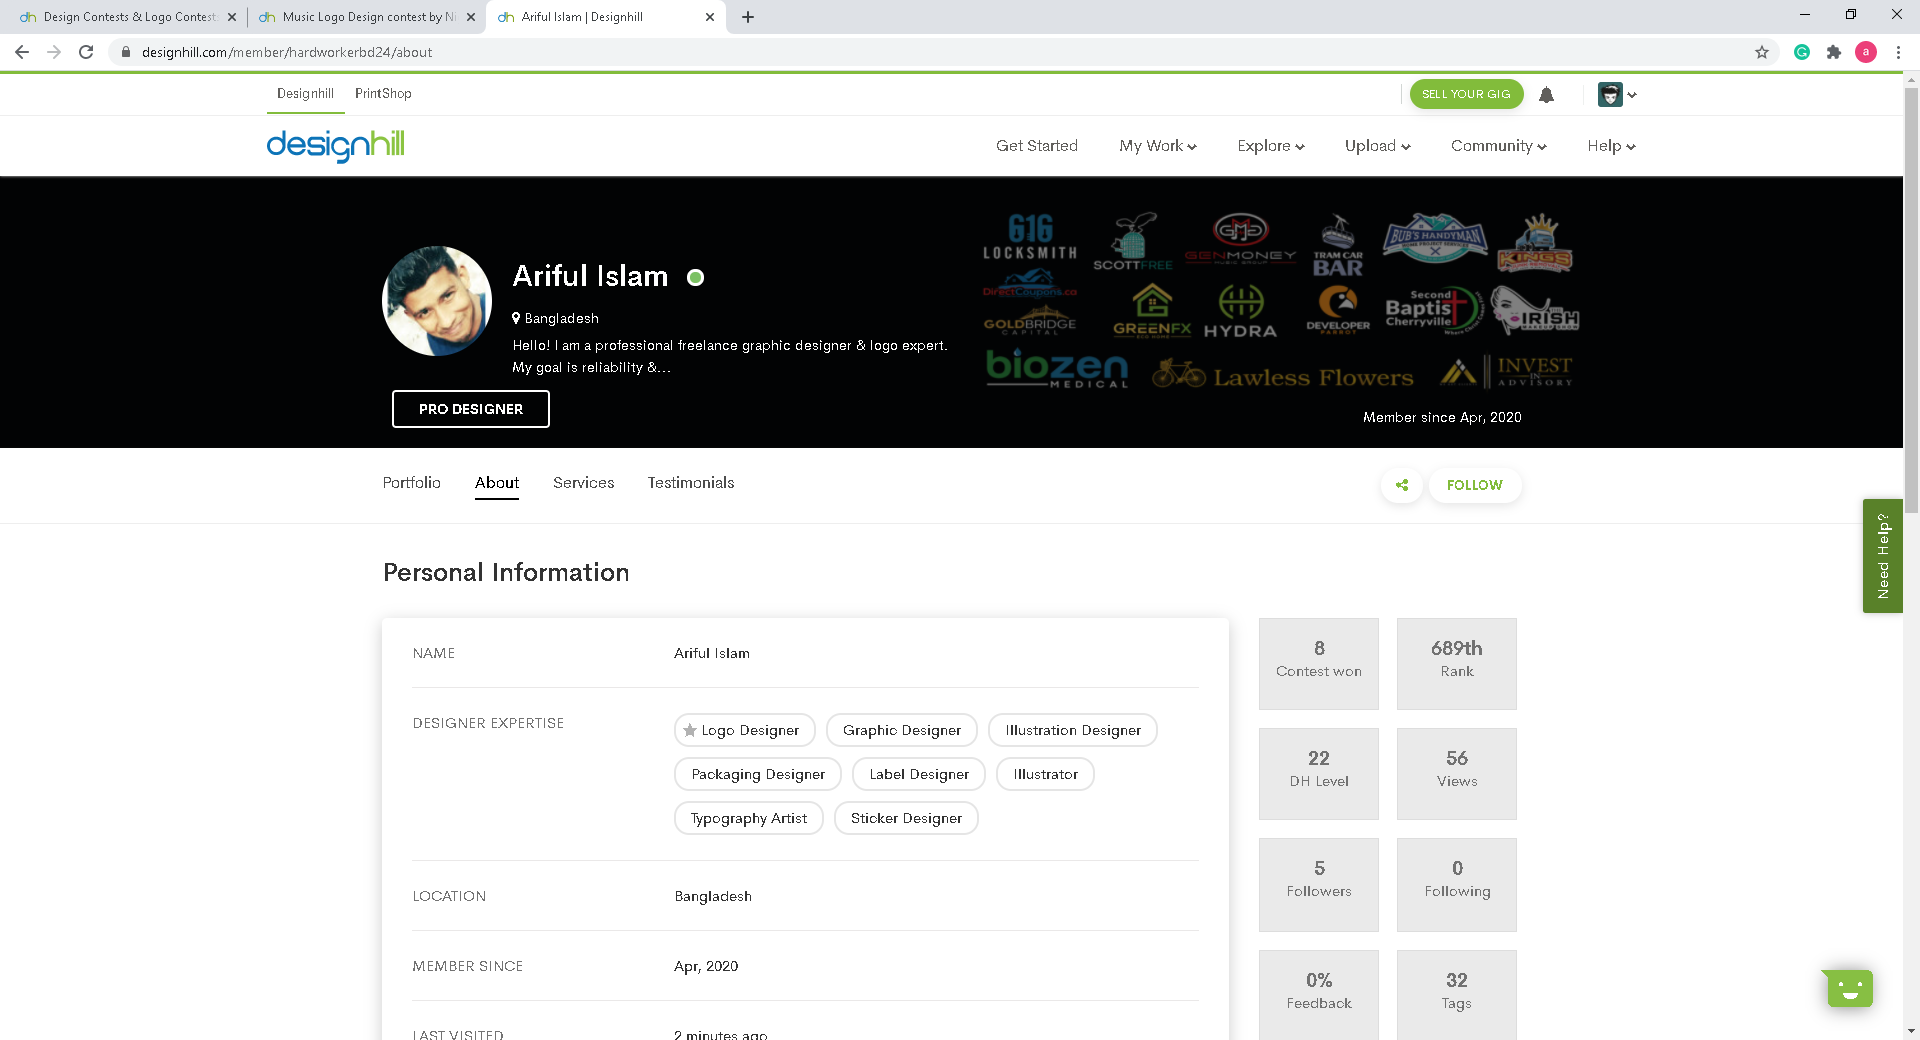1920x1040 pixels.
Task: Expand the Community menu
Action: click(x=1498, y=146)
